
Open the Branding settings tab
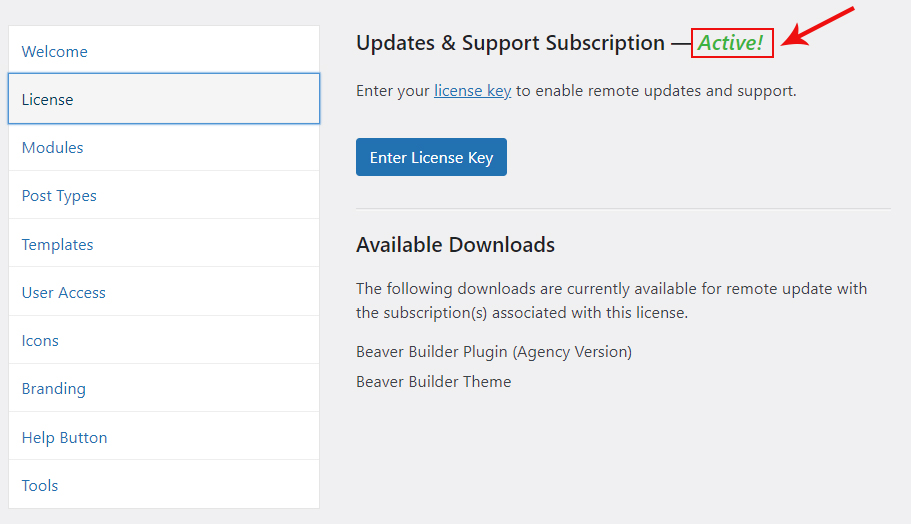pos(54,389)
